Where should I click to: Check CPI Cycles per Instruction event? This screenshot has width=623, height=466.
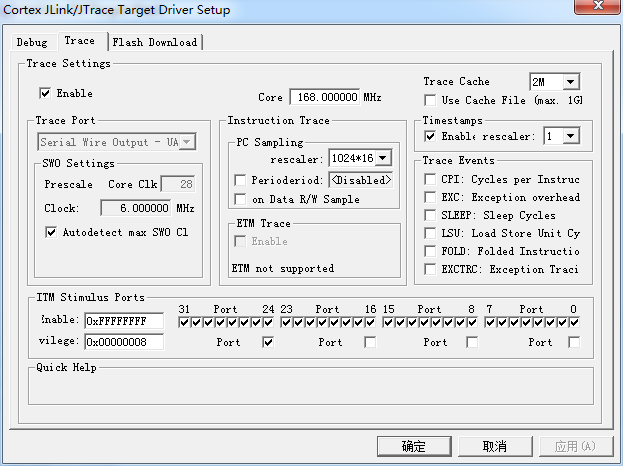[x=430, y=179]
